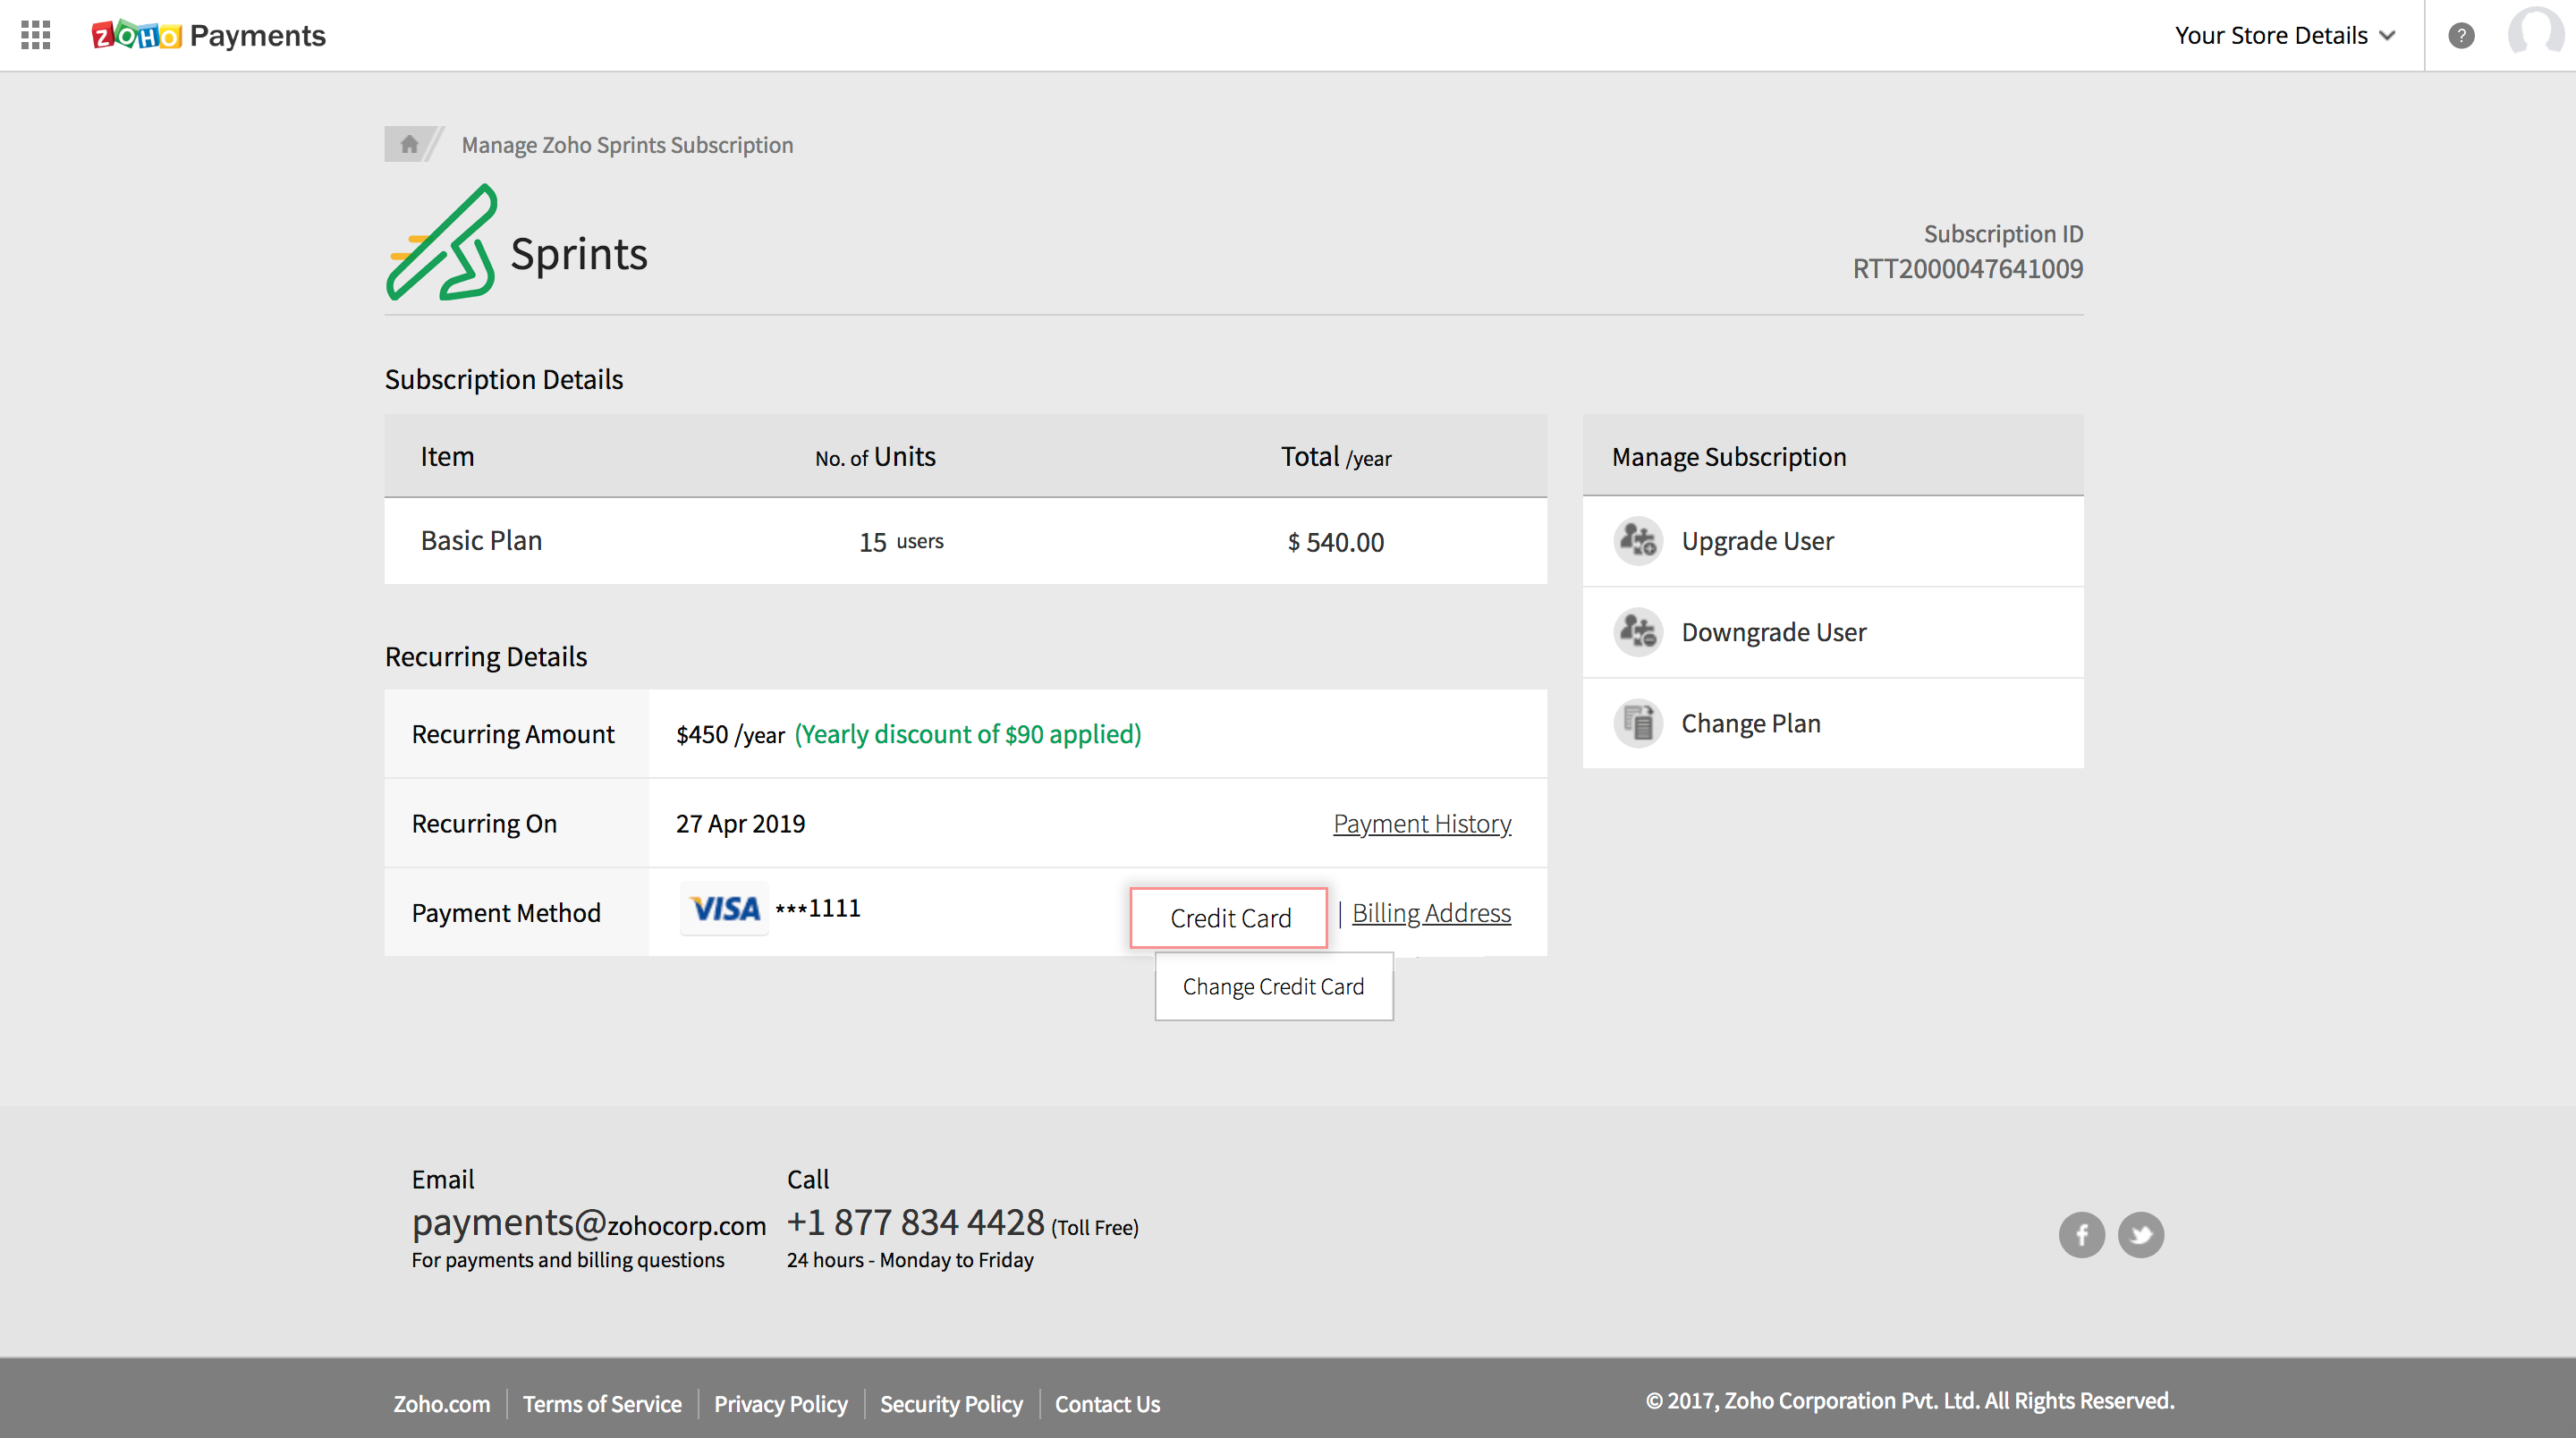The height and width of the screenshot is (1438, 2576).
Task: Choose Downgrade User from Manage Subscription
Action: (x=1773, y=632)
